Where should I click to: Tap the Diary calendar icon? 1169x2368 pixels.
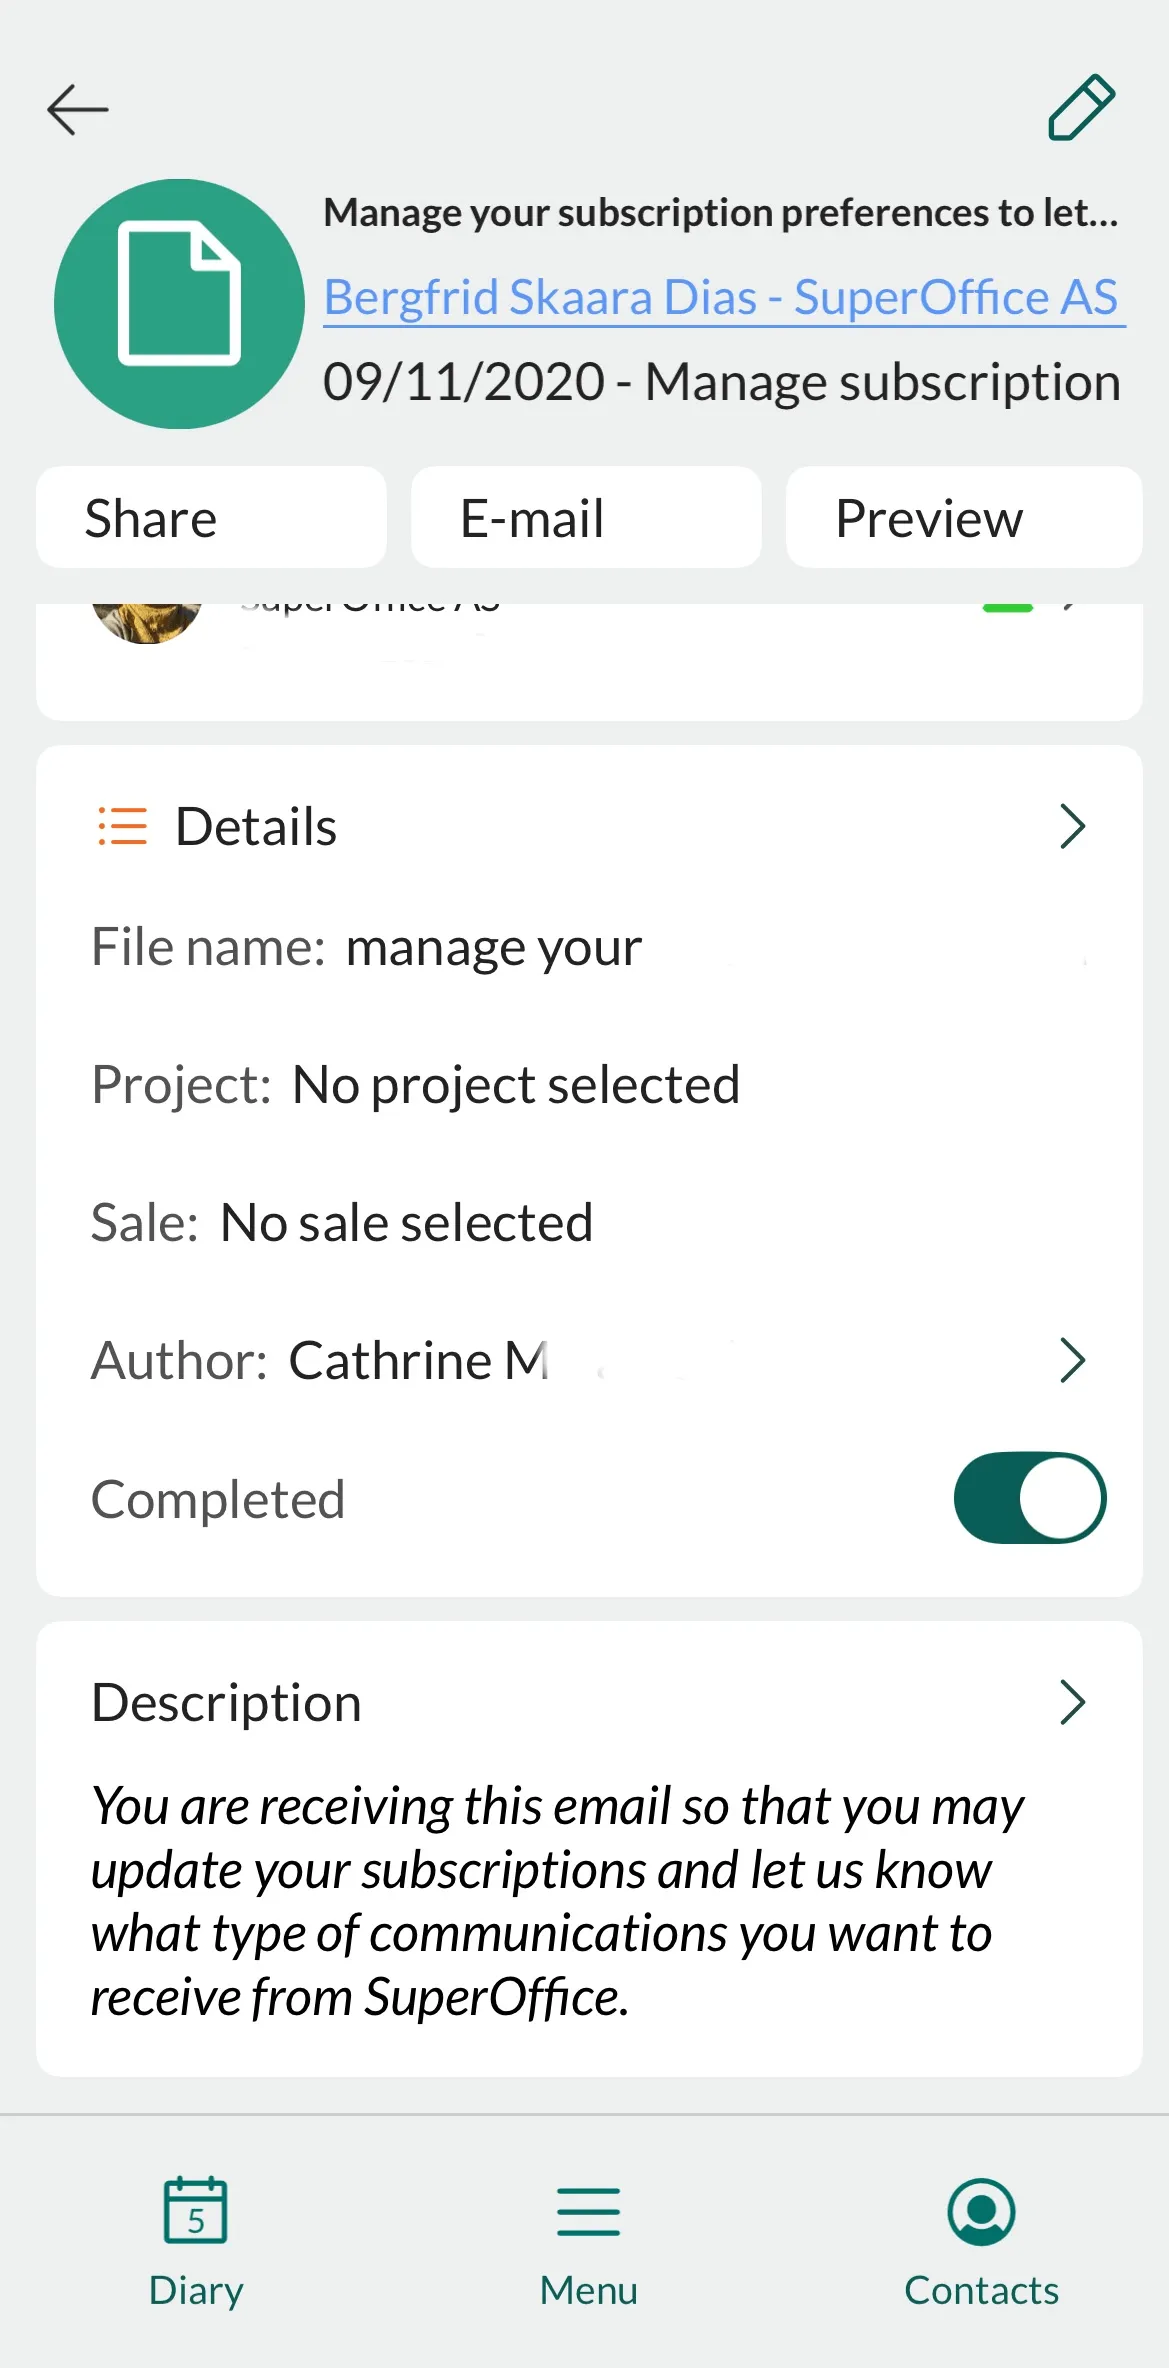pyautogui.click(x=195, y=2211)
